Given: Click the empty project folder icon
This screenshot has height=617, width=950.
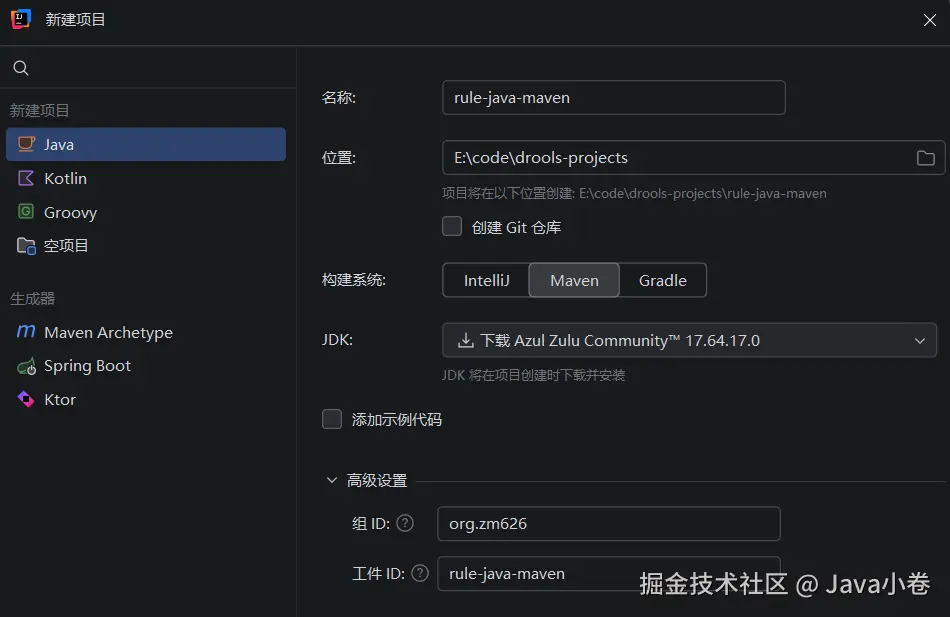Looking at the screenshot, I should 26,245.
